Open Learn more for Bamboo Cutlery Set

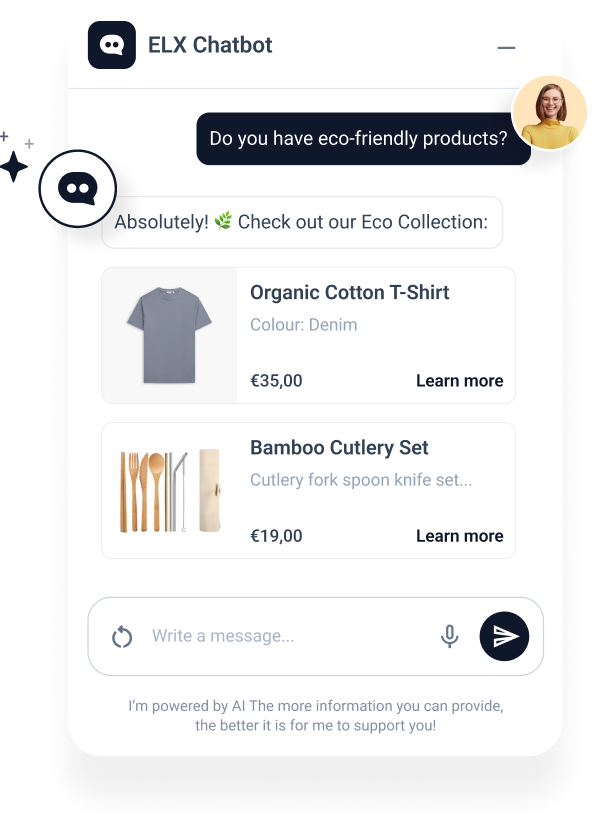coord(459,536)
